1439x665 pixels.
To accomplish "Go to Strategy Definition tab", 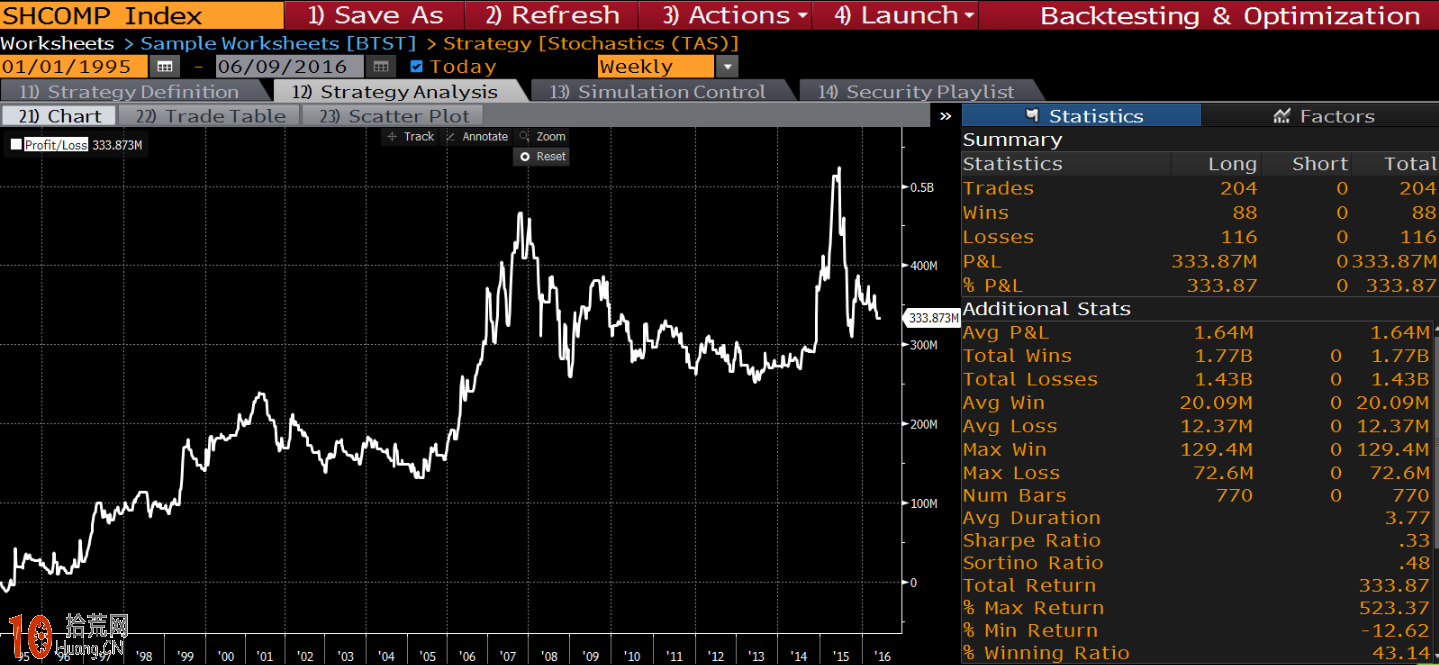I will [x=129, y=92].
